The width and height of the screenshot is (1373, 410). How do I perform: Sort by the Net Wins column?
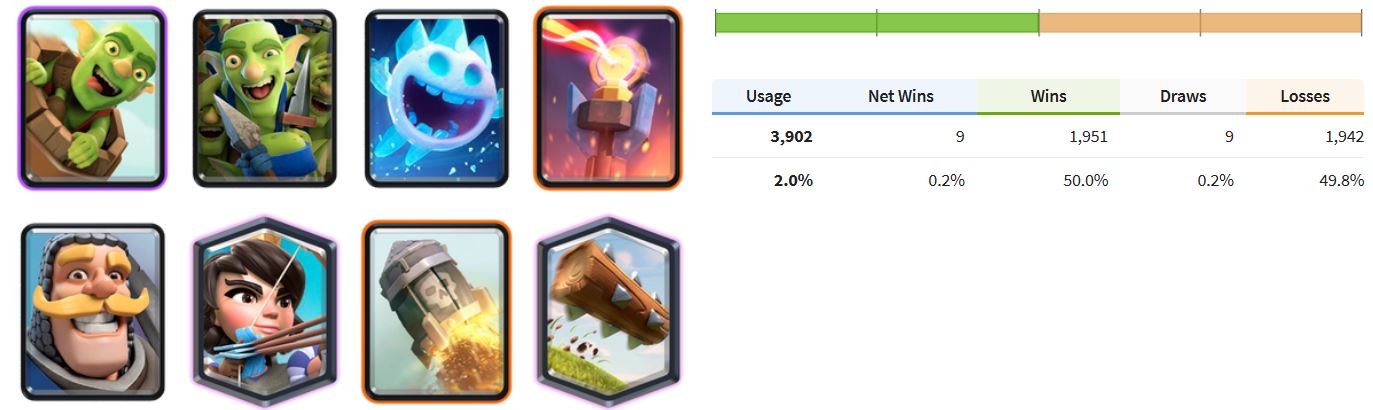point(901,97)
